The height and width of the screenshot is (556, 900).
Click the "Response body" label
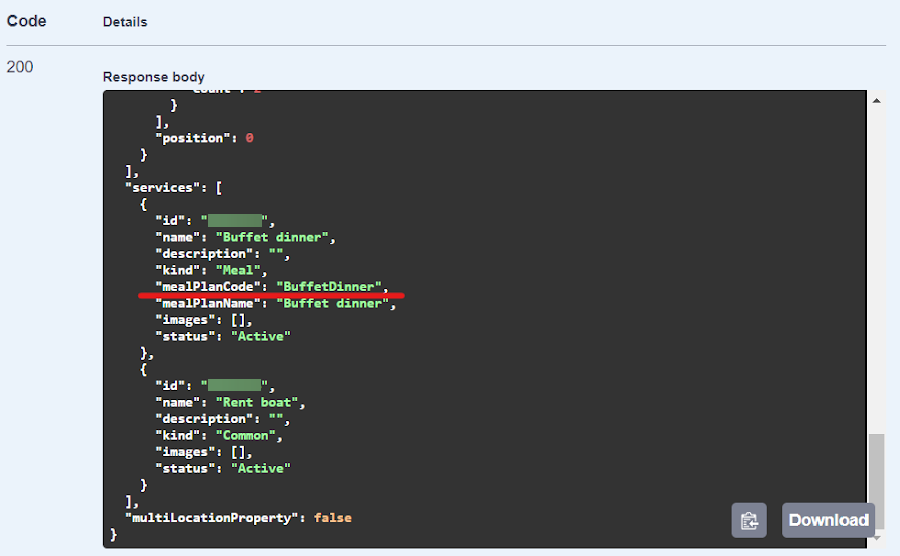click(153, 77)
